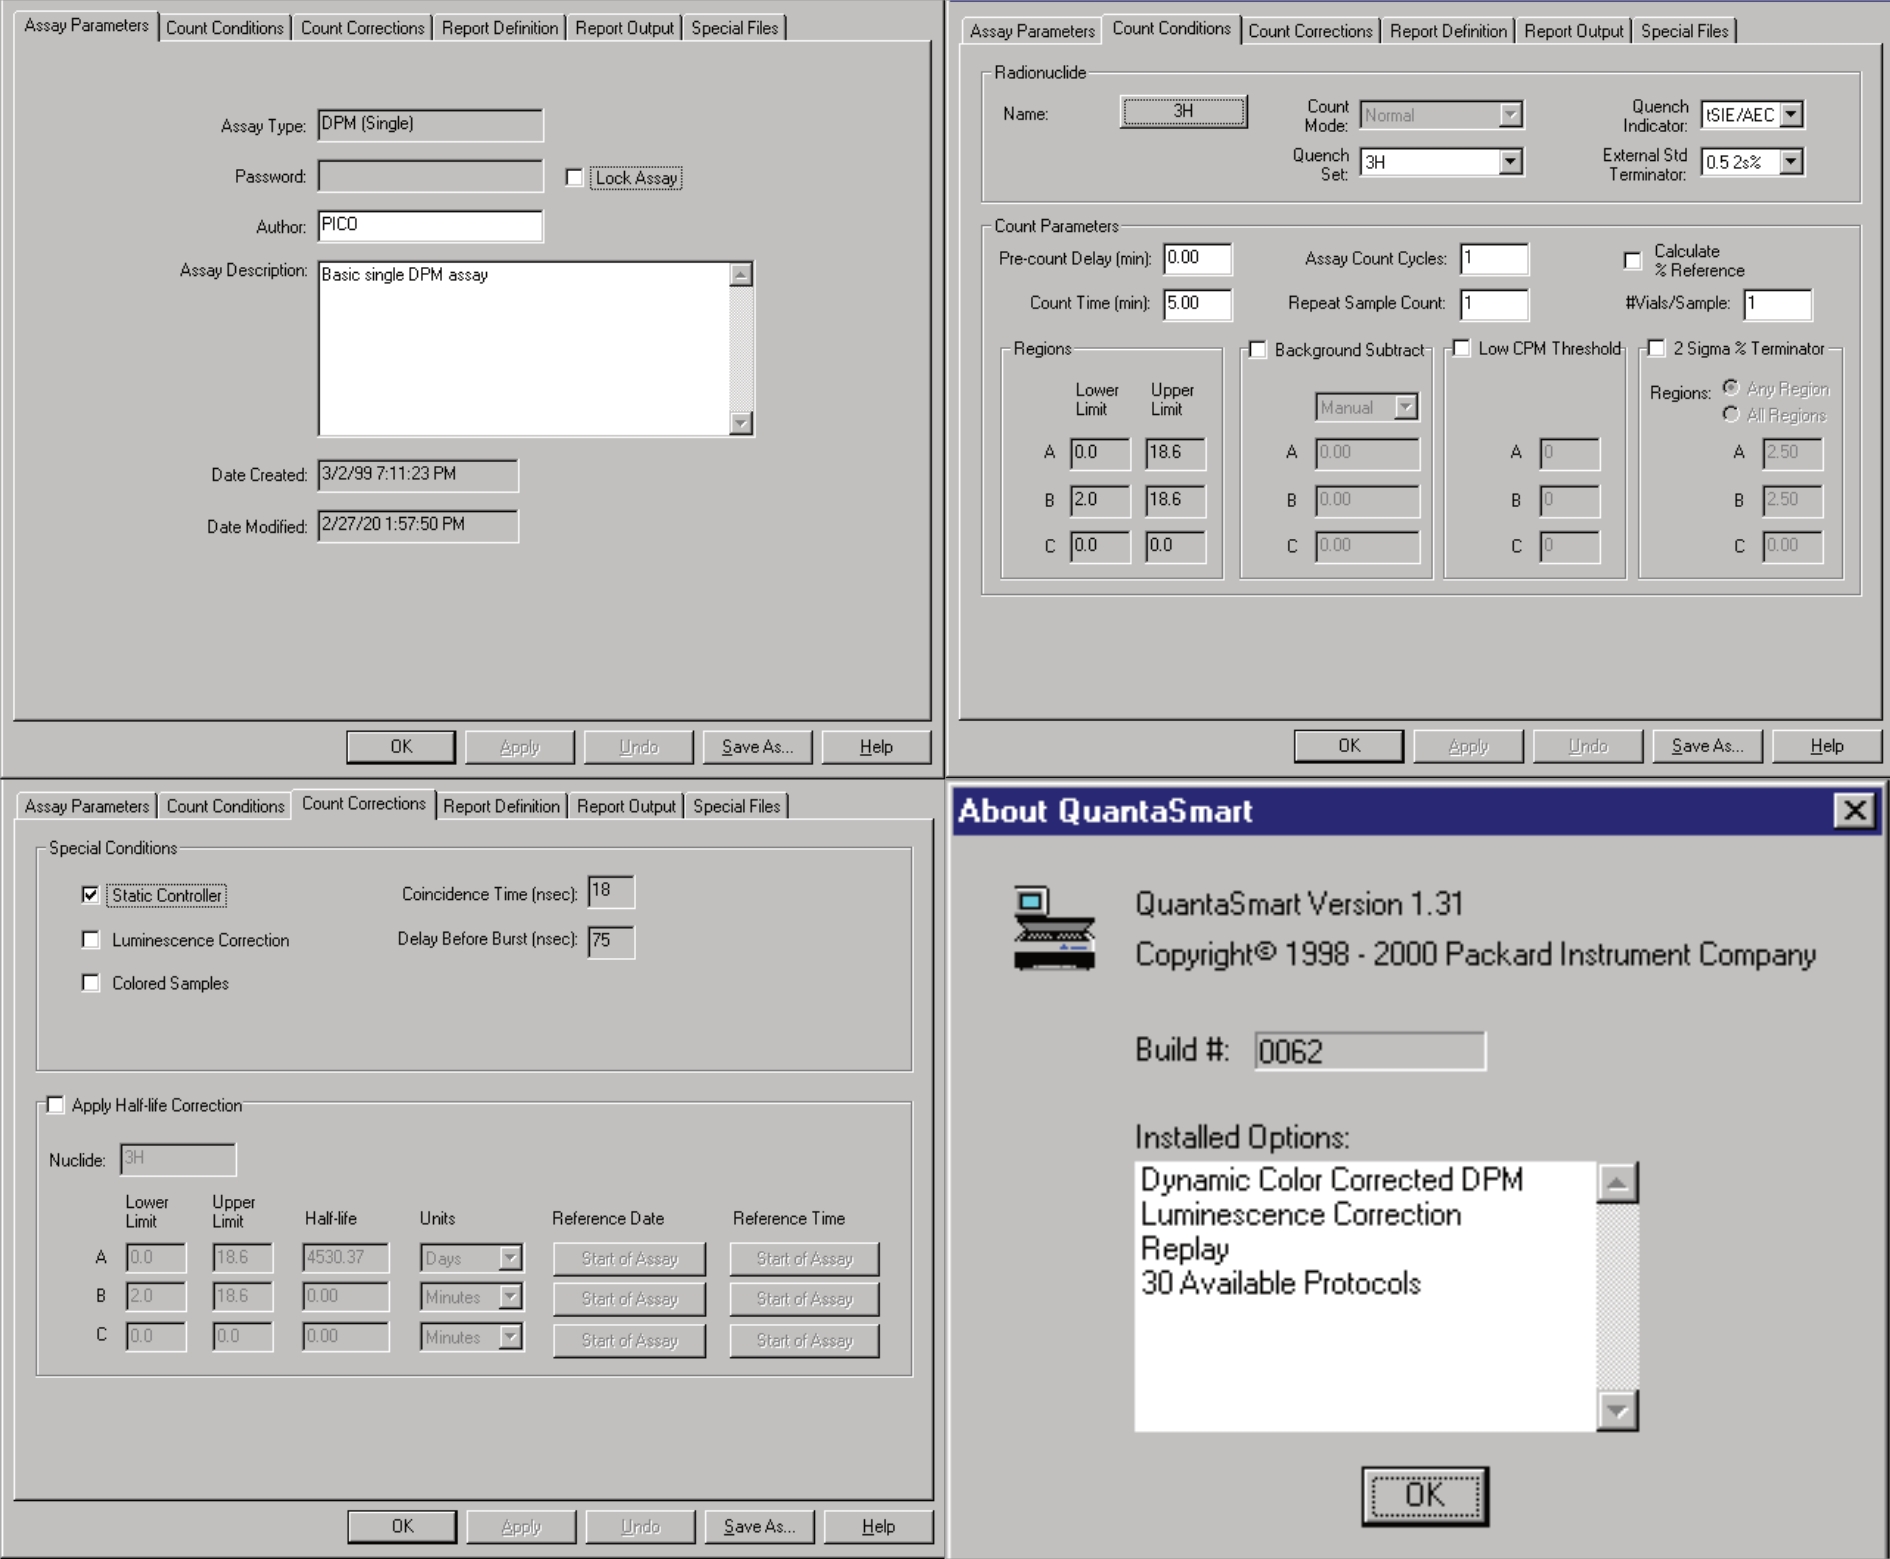Click the Pre-count Delay (min) field
Screen dimensions: 1890x1559
[x=1197, y=259]
